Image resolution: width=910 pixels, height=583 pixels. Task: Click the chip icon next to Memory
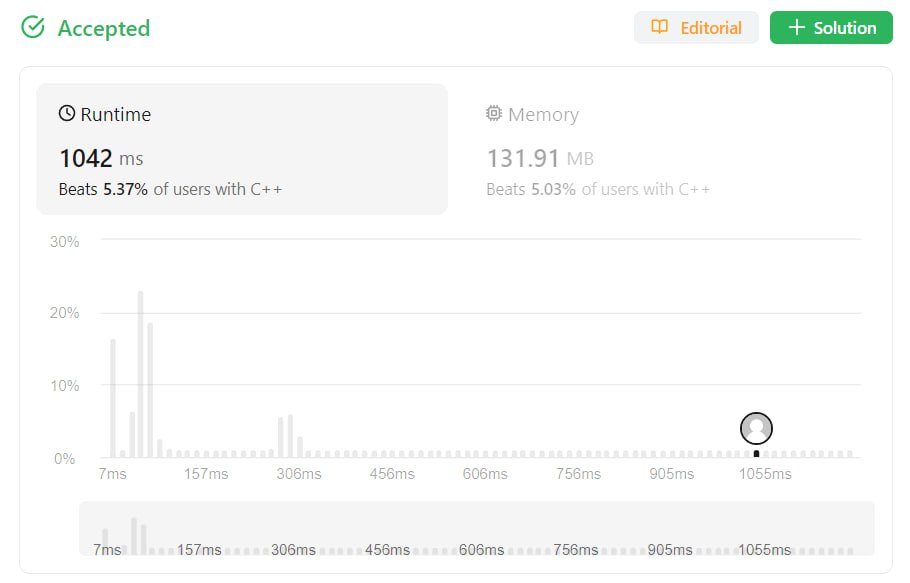tap(494, 114)
